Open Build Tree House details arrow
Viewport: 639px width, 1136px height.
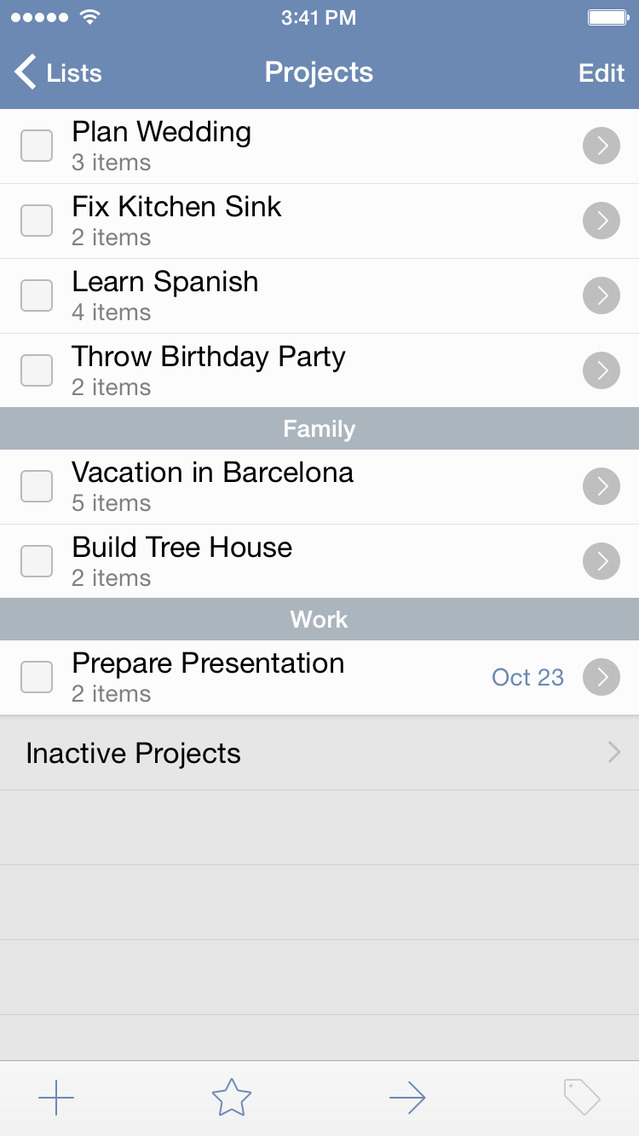click(601, 561)
